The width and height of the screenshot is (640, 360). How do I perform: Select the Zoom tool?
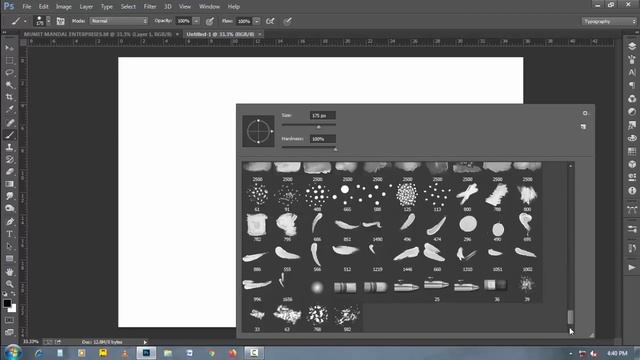9,284
